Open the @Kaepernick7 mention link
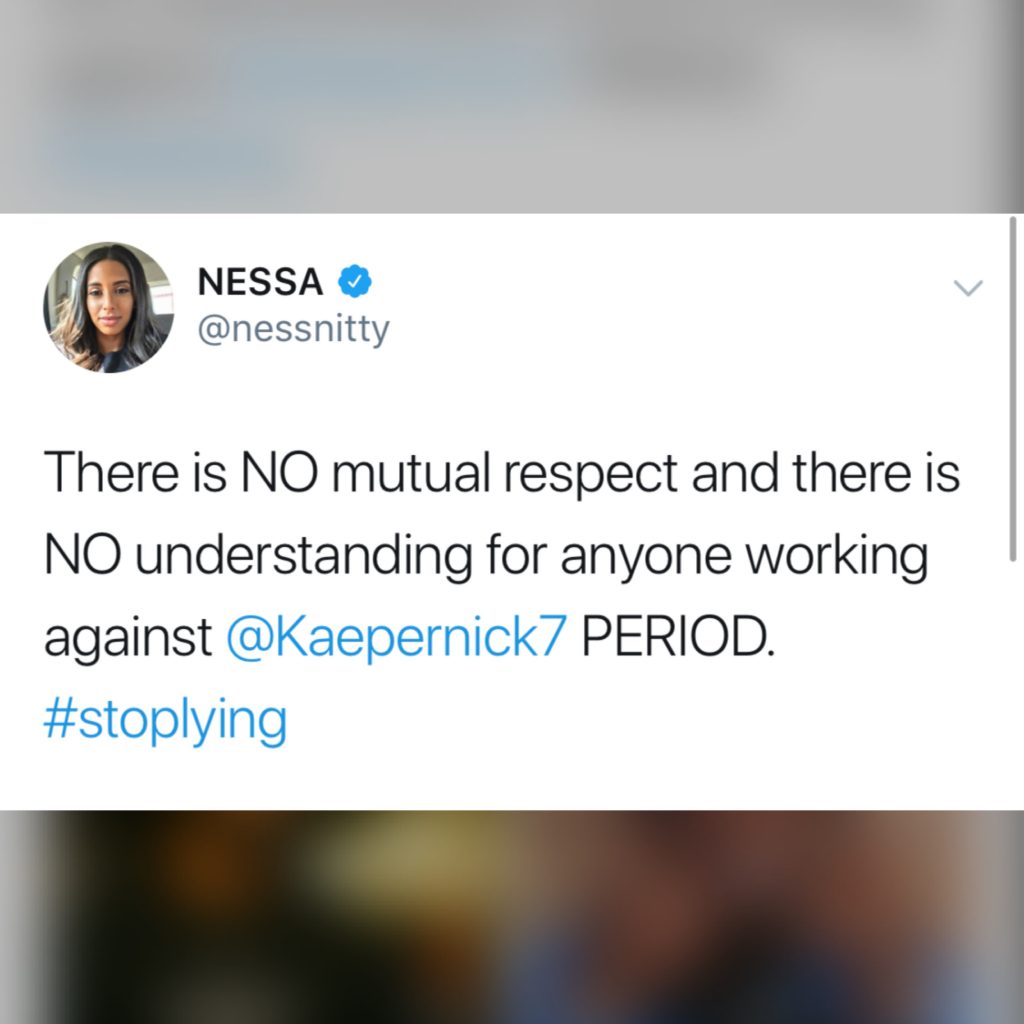Image resolution: width=1024 pixels, height=1024 pixels. coord(397,636)
